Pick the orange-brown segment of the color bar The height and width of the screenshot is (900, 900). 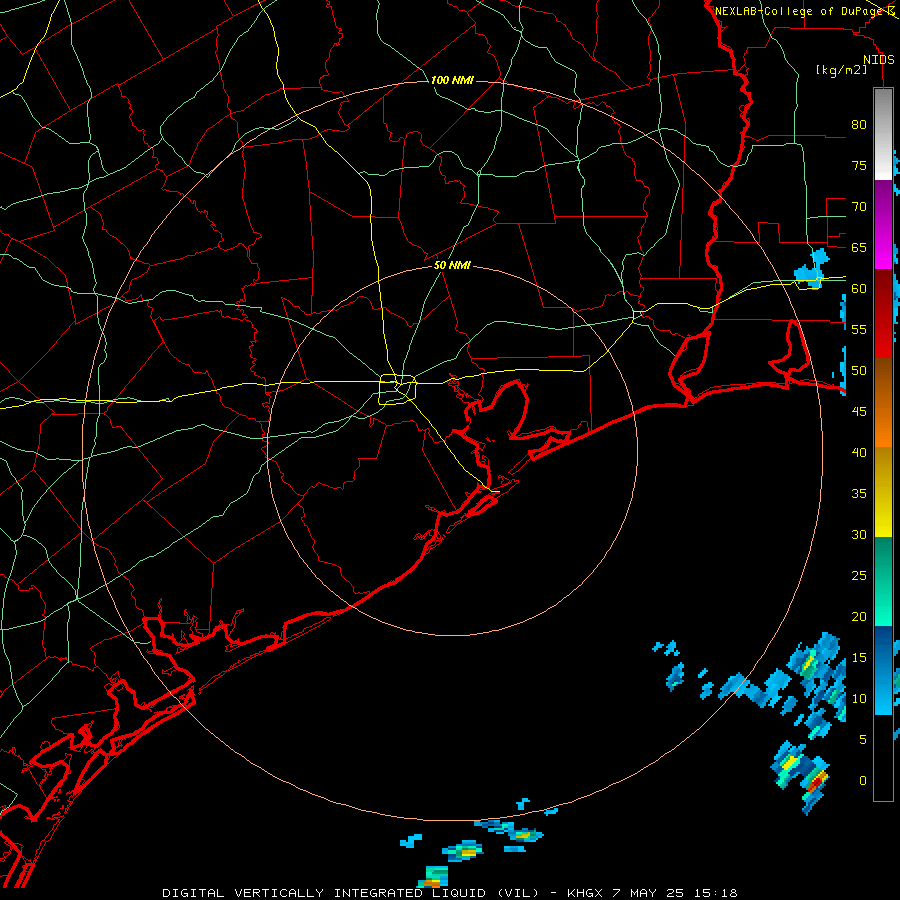pyautogui.click(x=883, y=402)
